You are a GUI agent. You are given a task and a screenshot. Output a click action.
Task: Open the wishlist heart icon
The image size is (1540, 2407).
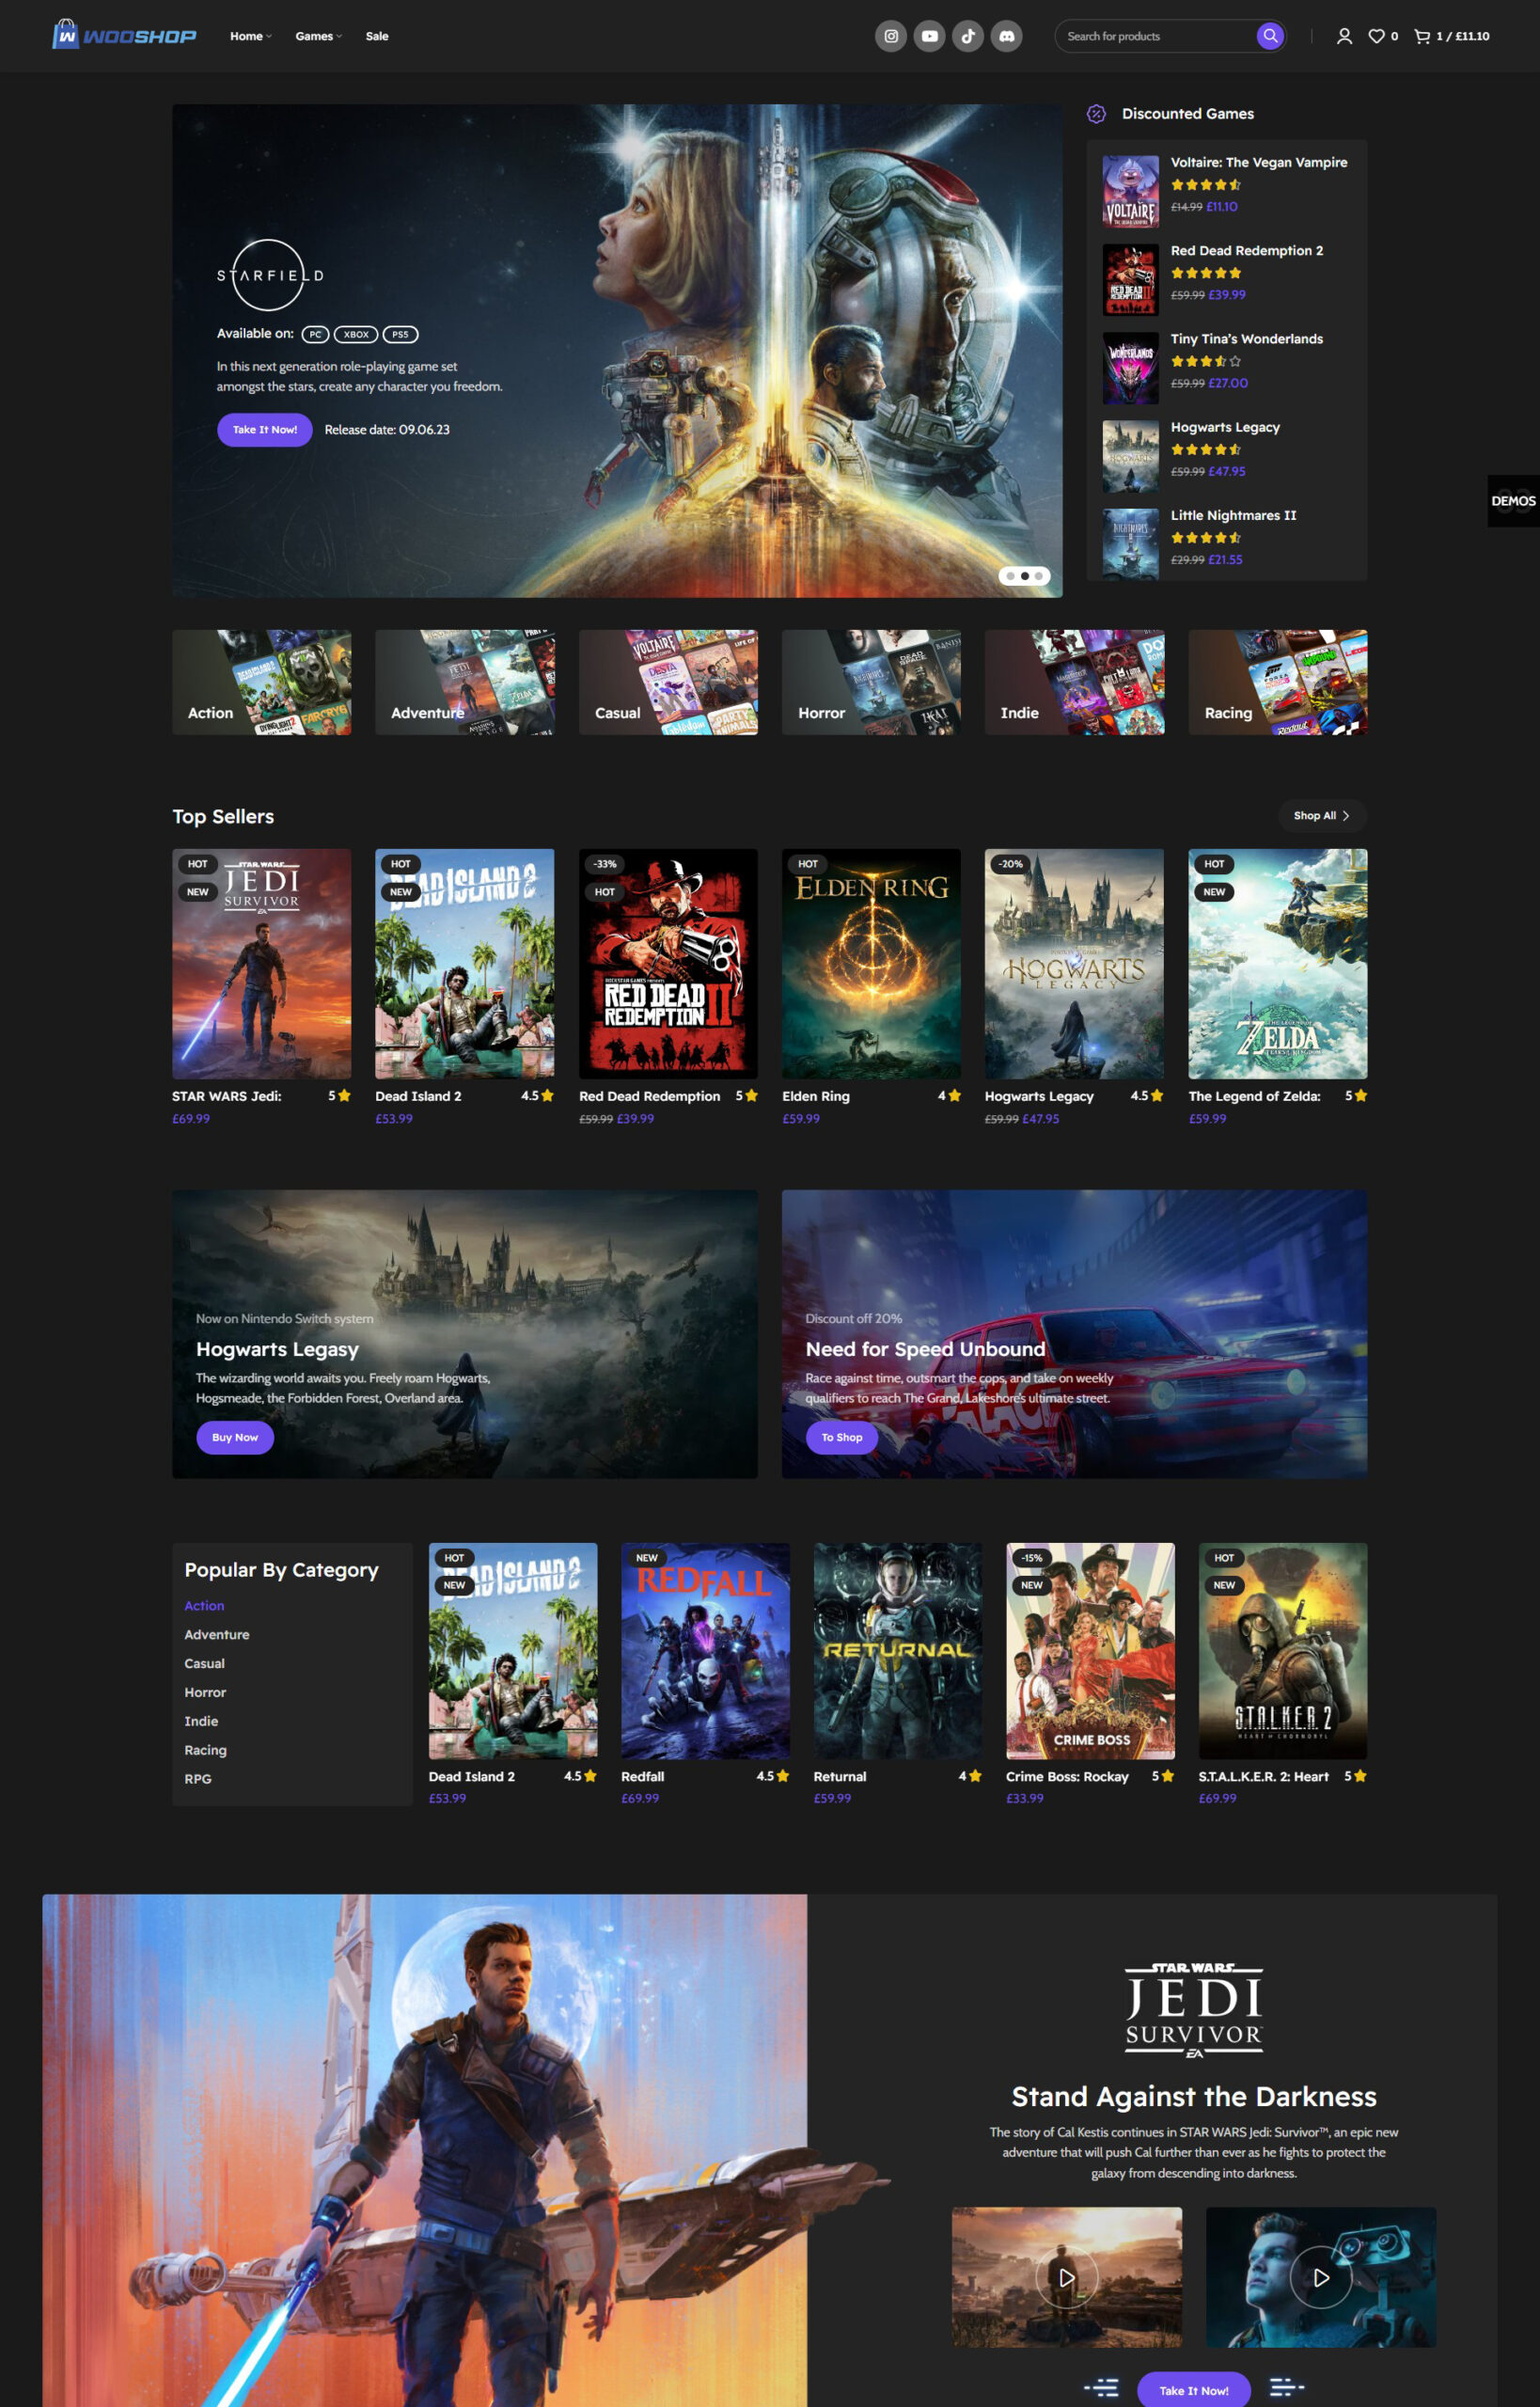[1377, 36]
